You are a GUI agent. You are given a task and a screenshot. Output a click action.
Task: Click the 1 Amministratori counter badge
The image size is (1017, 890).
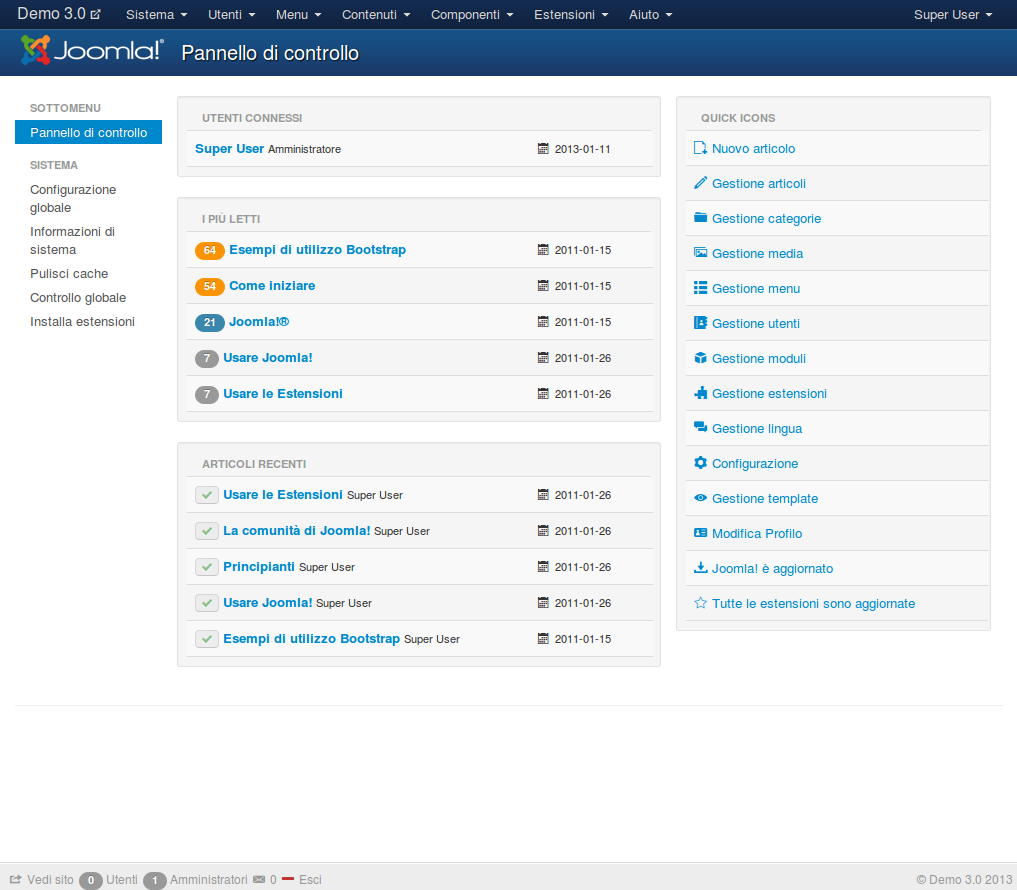pyautogui.click(x=155, y=880)
